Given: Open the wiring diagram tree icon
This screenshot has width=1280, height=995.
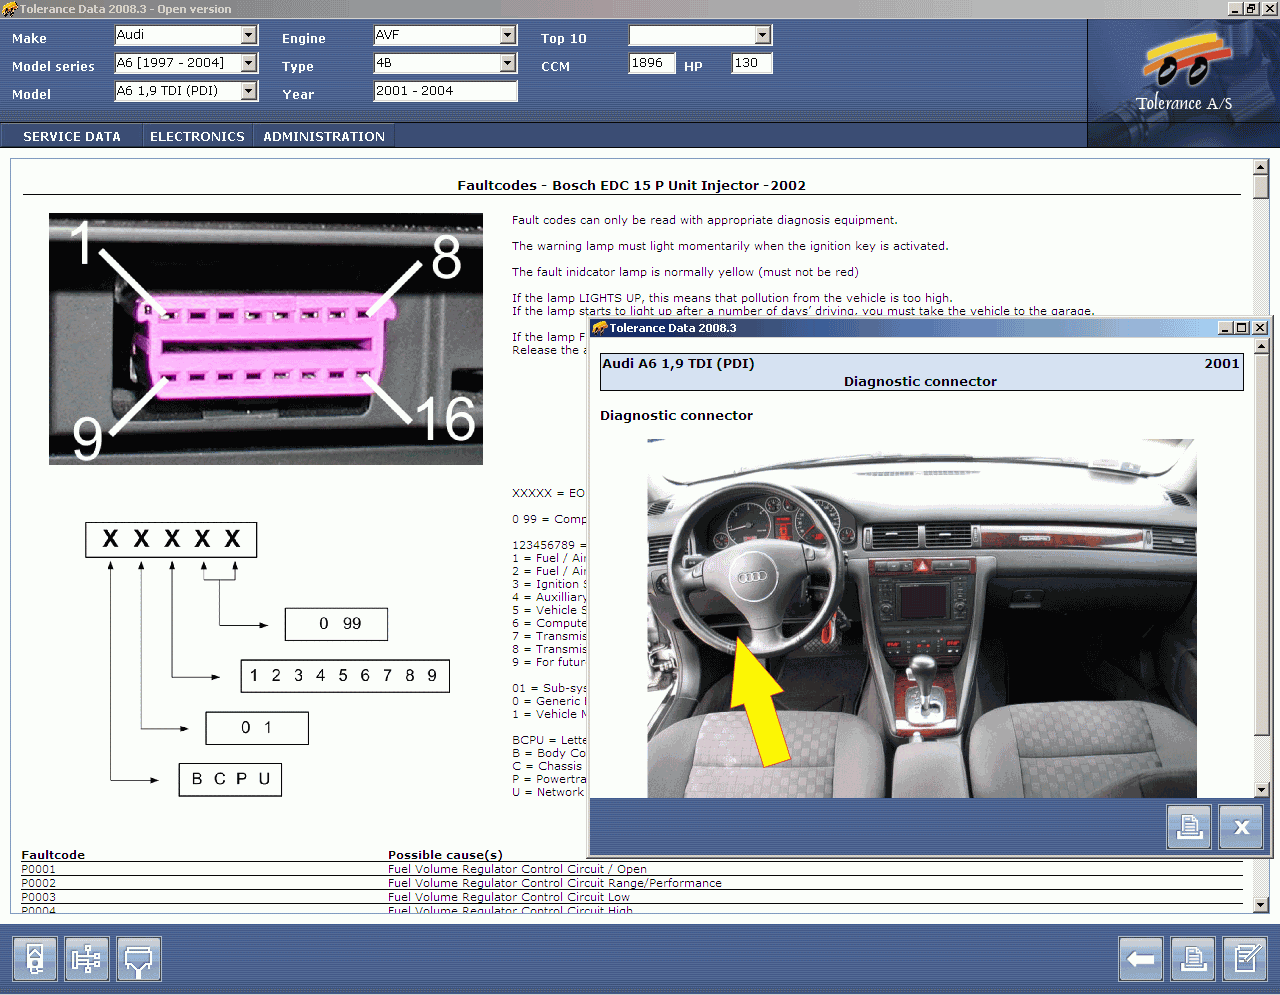Looking at the screenshot, I should click(87, 960).
